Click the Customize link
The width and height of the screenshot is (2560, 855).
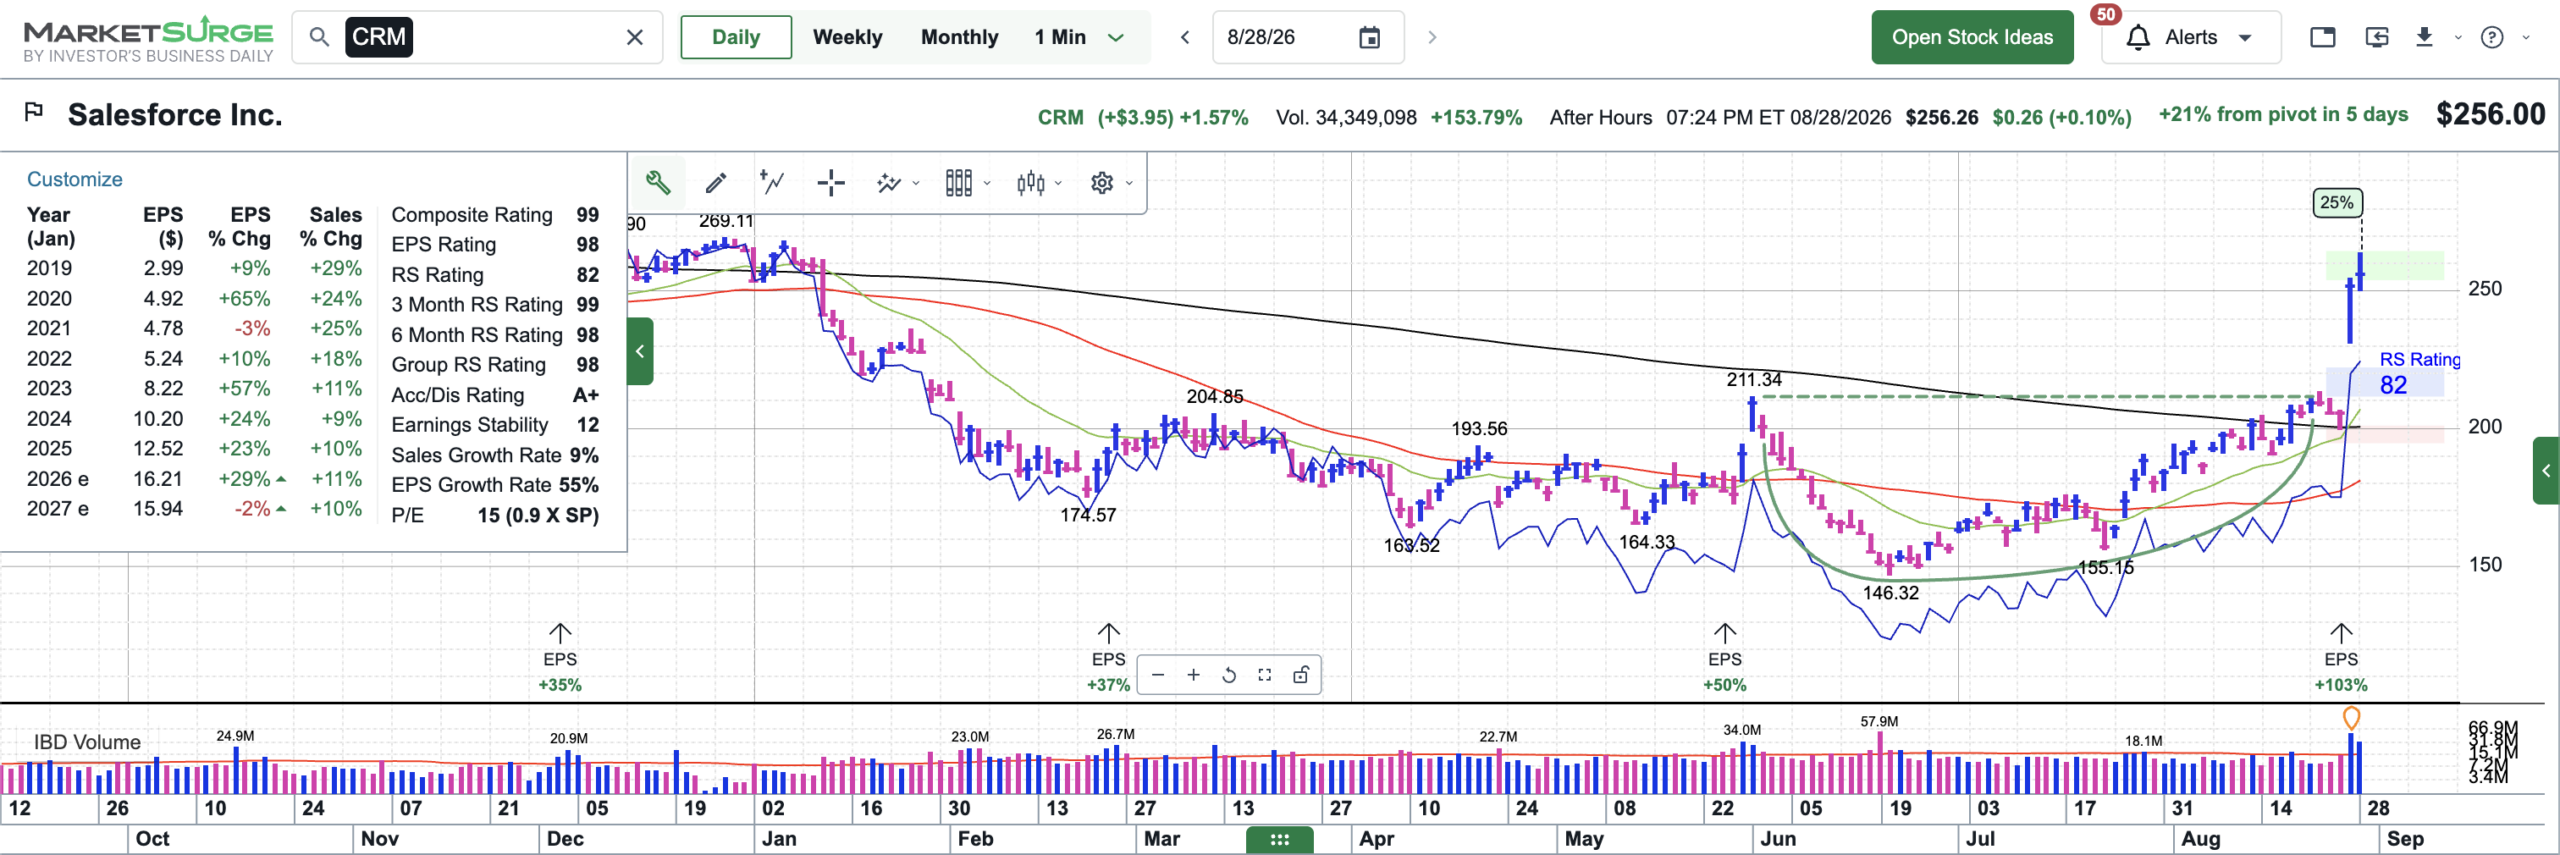(75, 179)
